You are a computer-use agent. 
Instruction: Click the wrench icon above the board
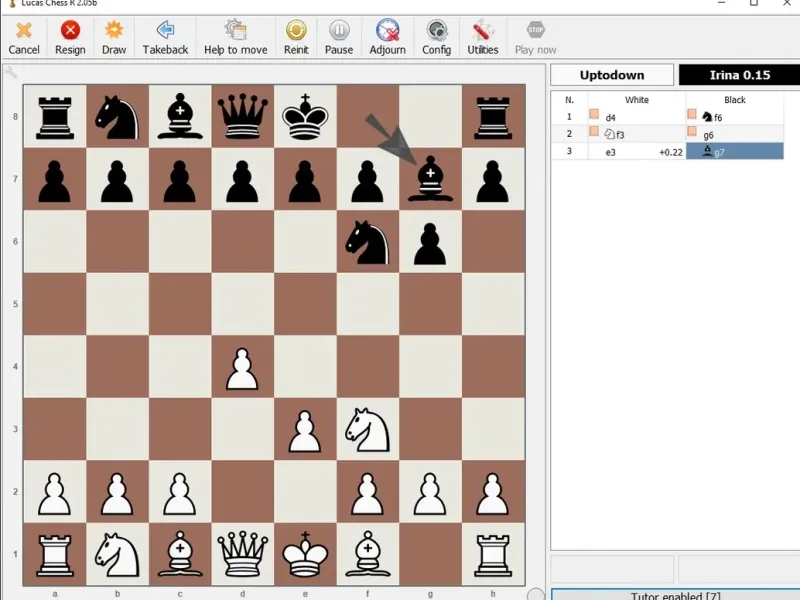(10, 73)
